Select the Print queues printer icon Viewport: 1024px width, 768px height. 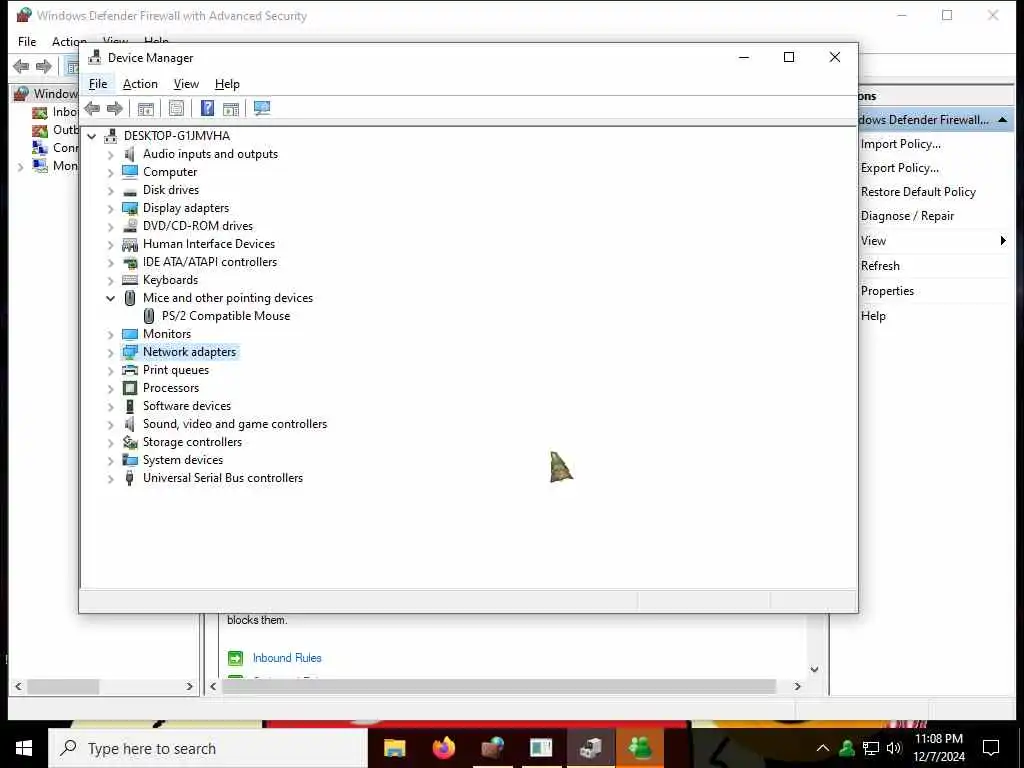(x=130, y=370)
